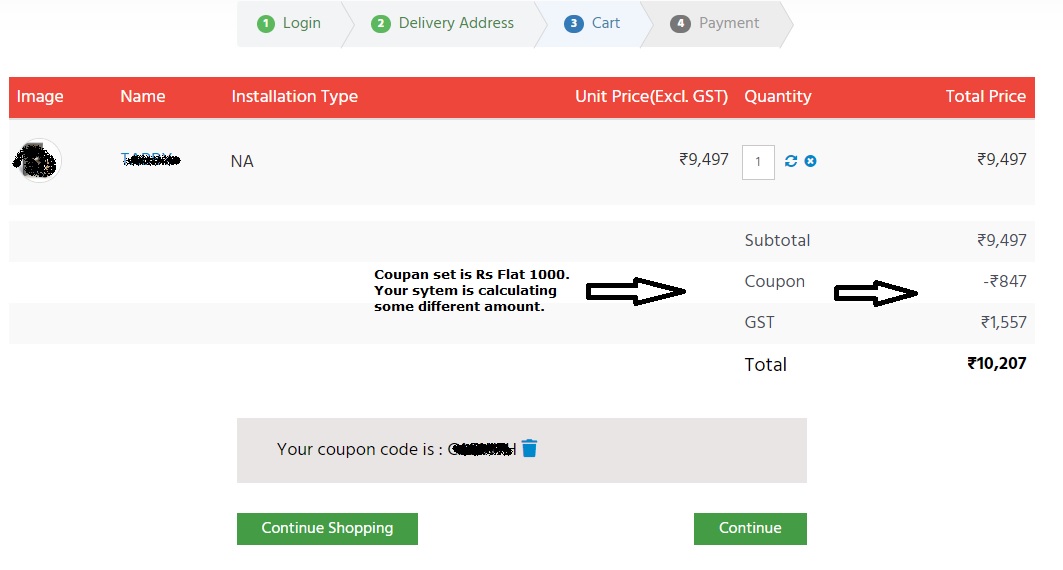Open the product image thumbnail
Image resolution: width=1063 pixels, height=570 pixels.
point(38,160)
